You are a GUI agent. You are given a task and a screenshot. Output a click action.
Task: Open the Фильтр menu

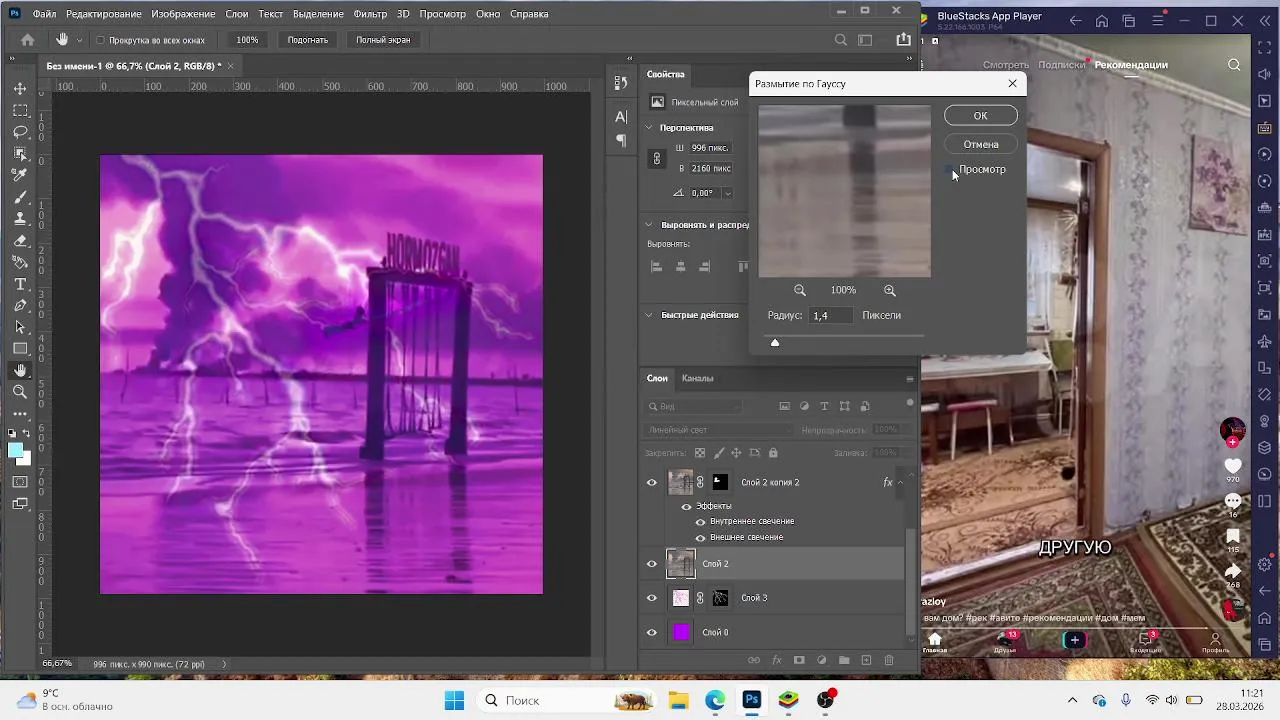[370, 14]
